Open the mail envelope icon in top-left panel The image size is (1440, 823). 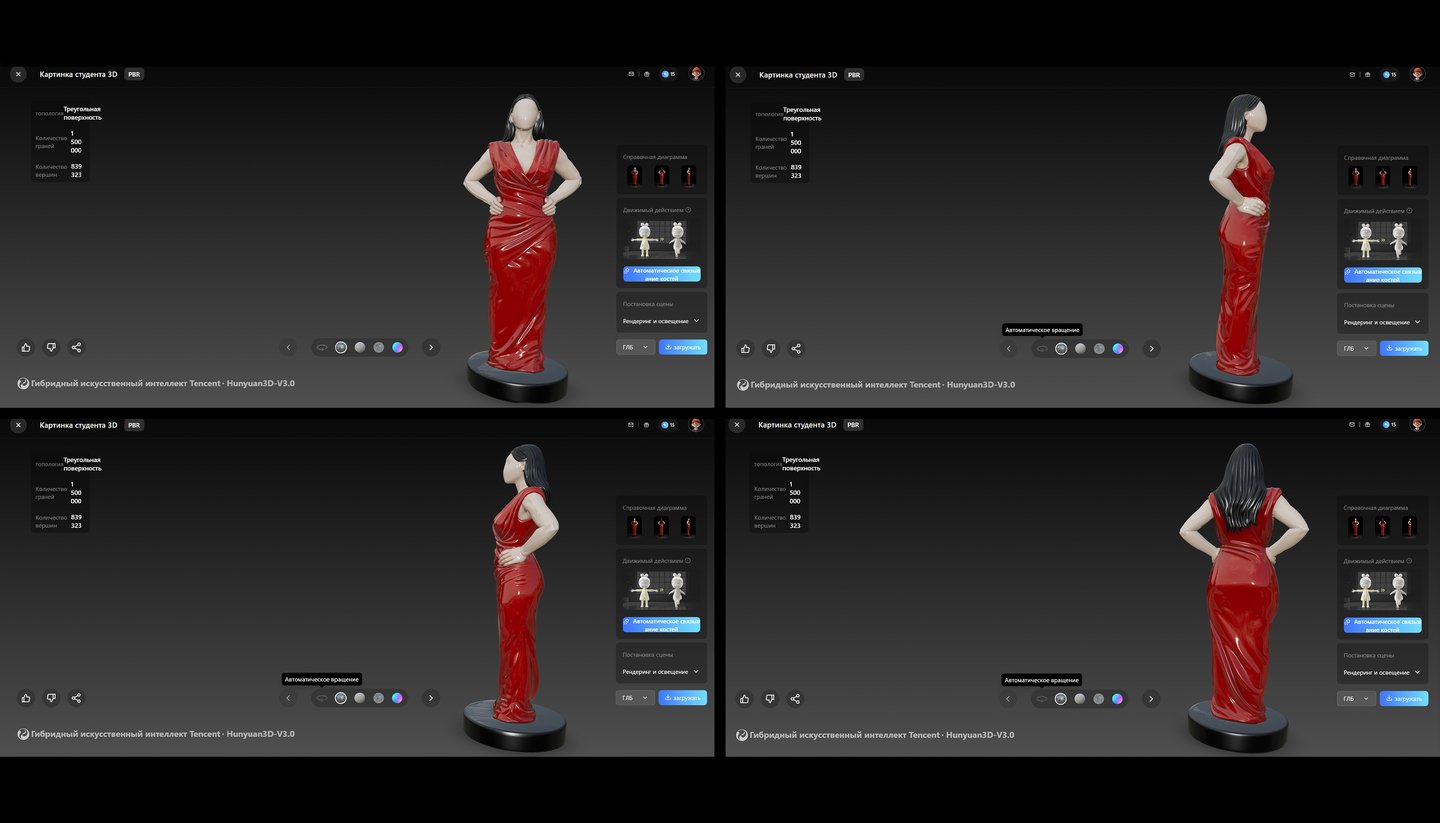(631, 74)
